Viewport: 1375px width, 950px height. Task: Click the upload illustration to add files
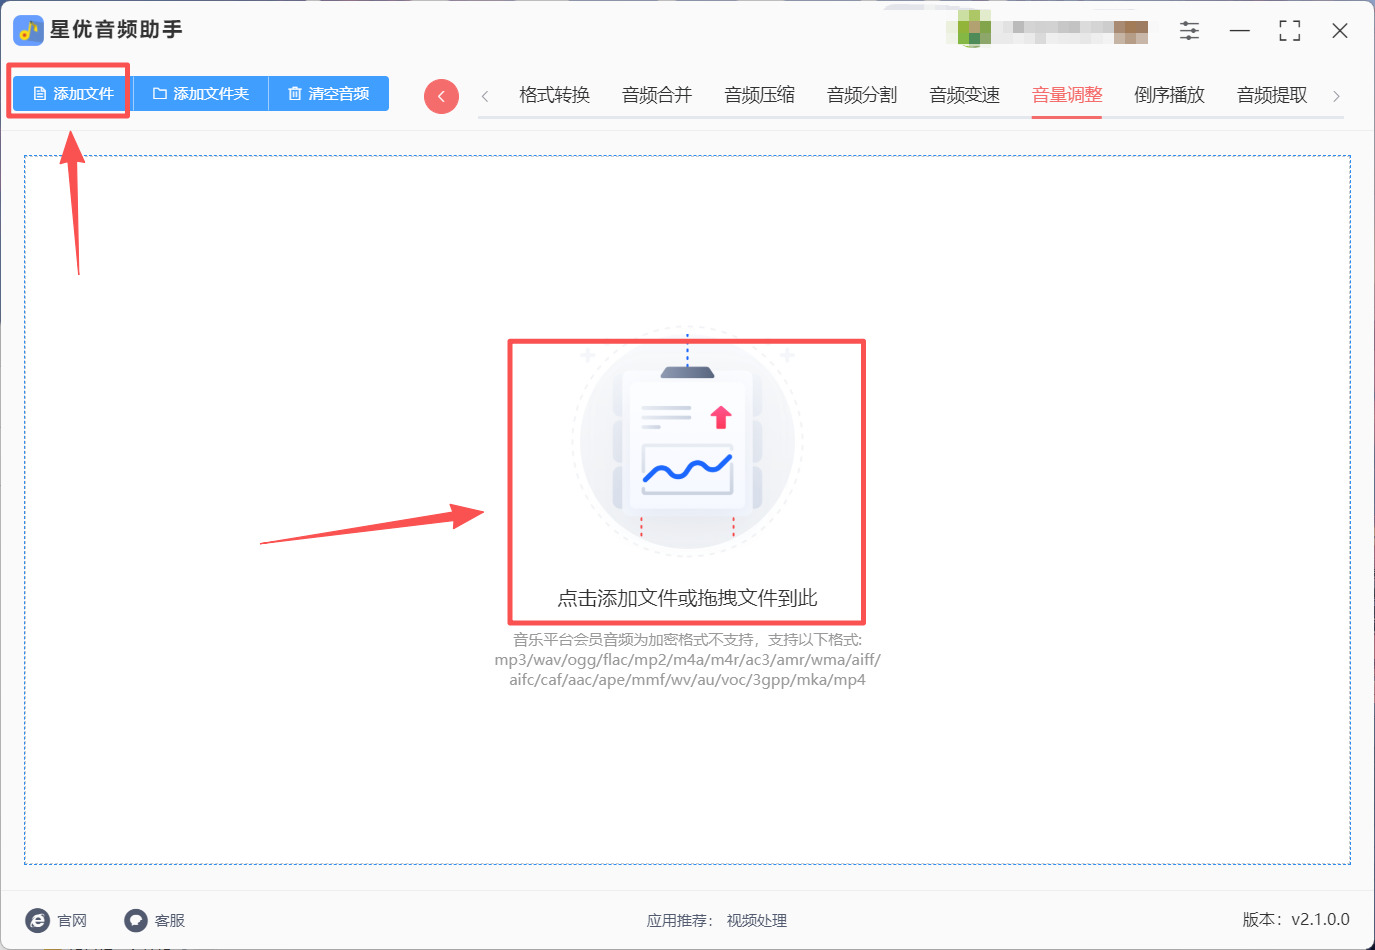(687, 441)
